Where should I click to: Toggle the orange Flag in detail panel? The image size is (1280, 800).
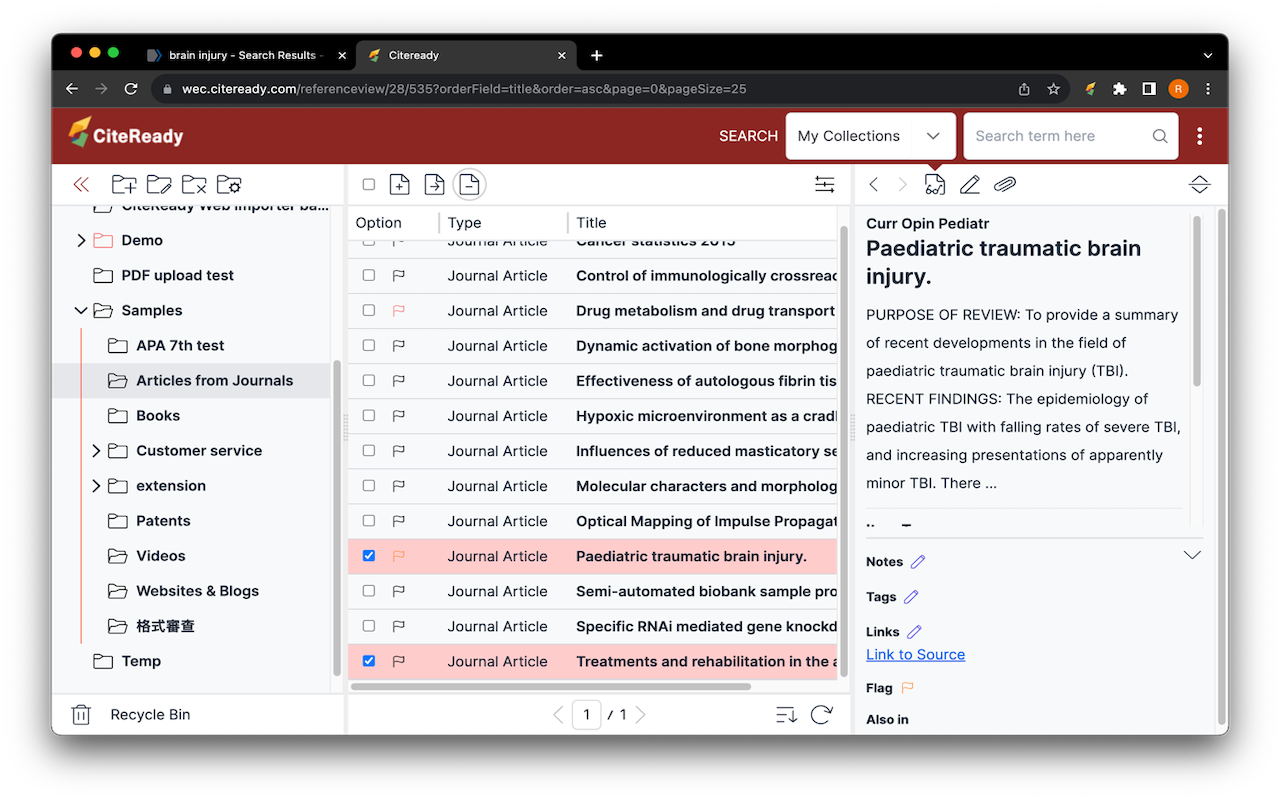[908, 688]
